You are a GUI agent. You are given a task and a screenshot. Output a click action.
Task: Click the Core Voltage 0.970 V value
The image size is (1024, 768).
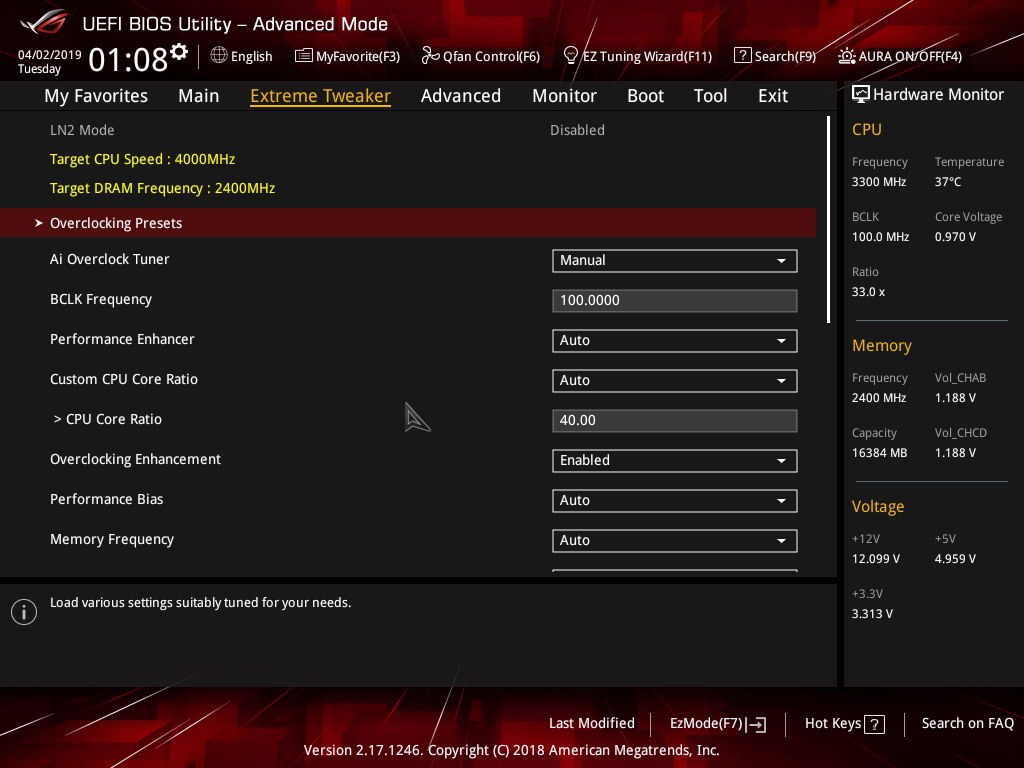[955, 236]
